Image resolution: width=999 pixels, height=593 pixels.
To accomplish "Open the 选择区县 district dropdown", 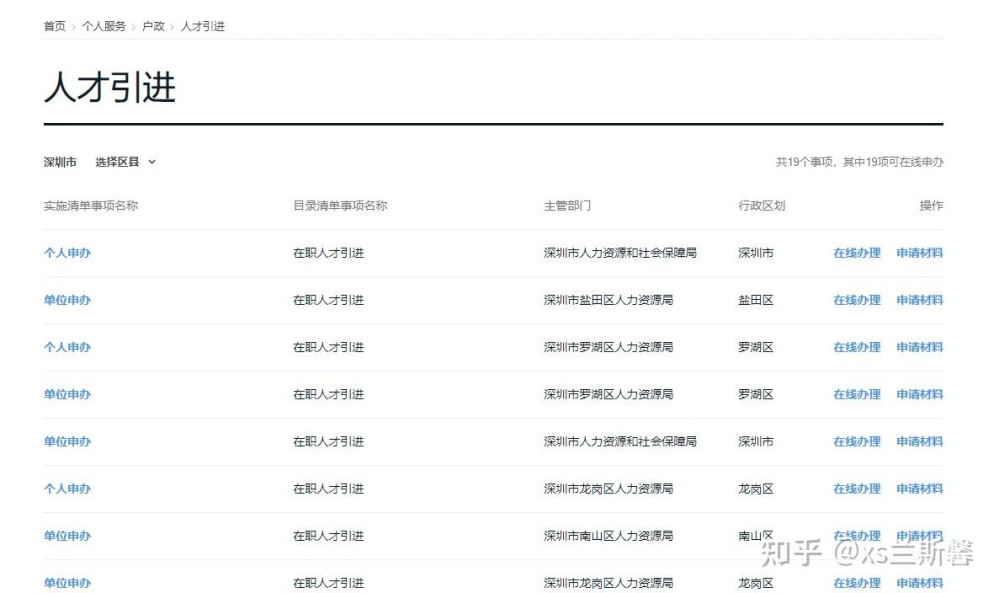I will click(125, 162).
